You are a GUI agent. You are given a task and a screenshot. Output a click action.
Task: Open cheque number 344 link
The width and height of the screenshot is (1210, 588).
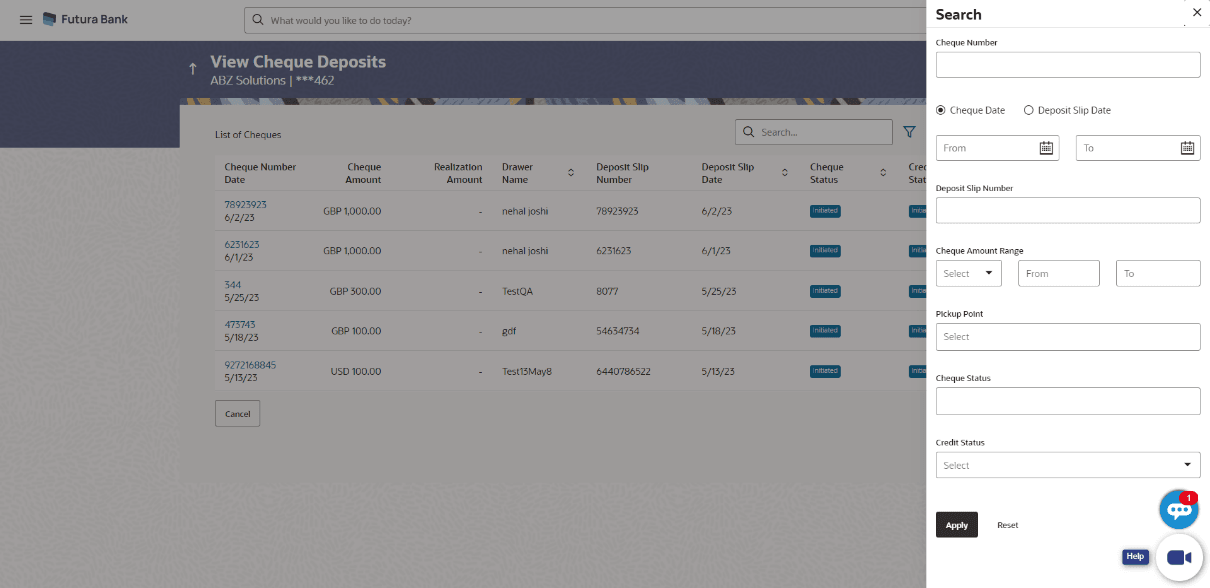coord(232,285)
